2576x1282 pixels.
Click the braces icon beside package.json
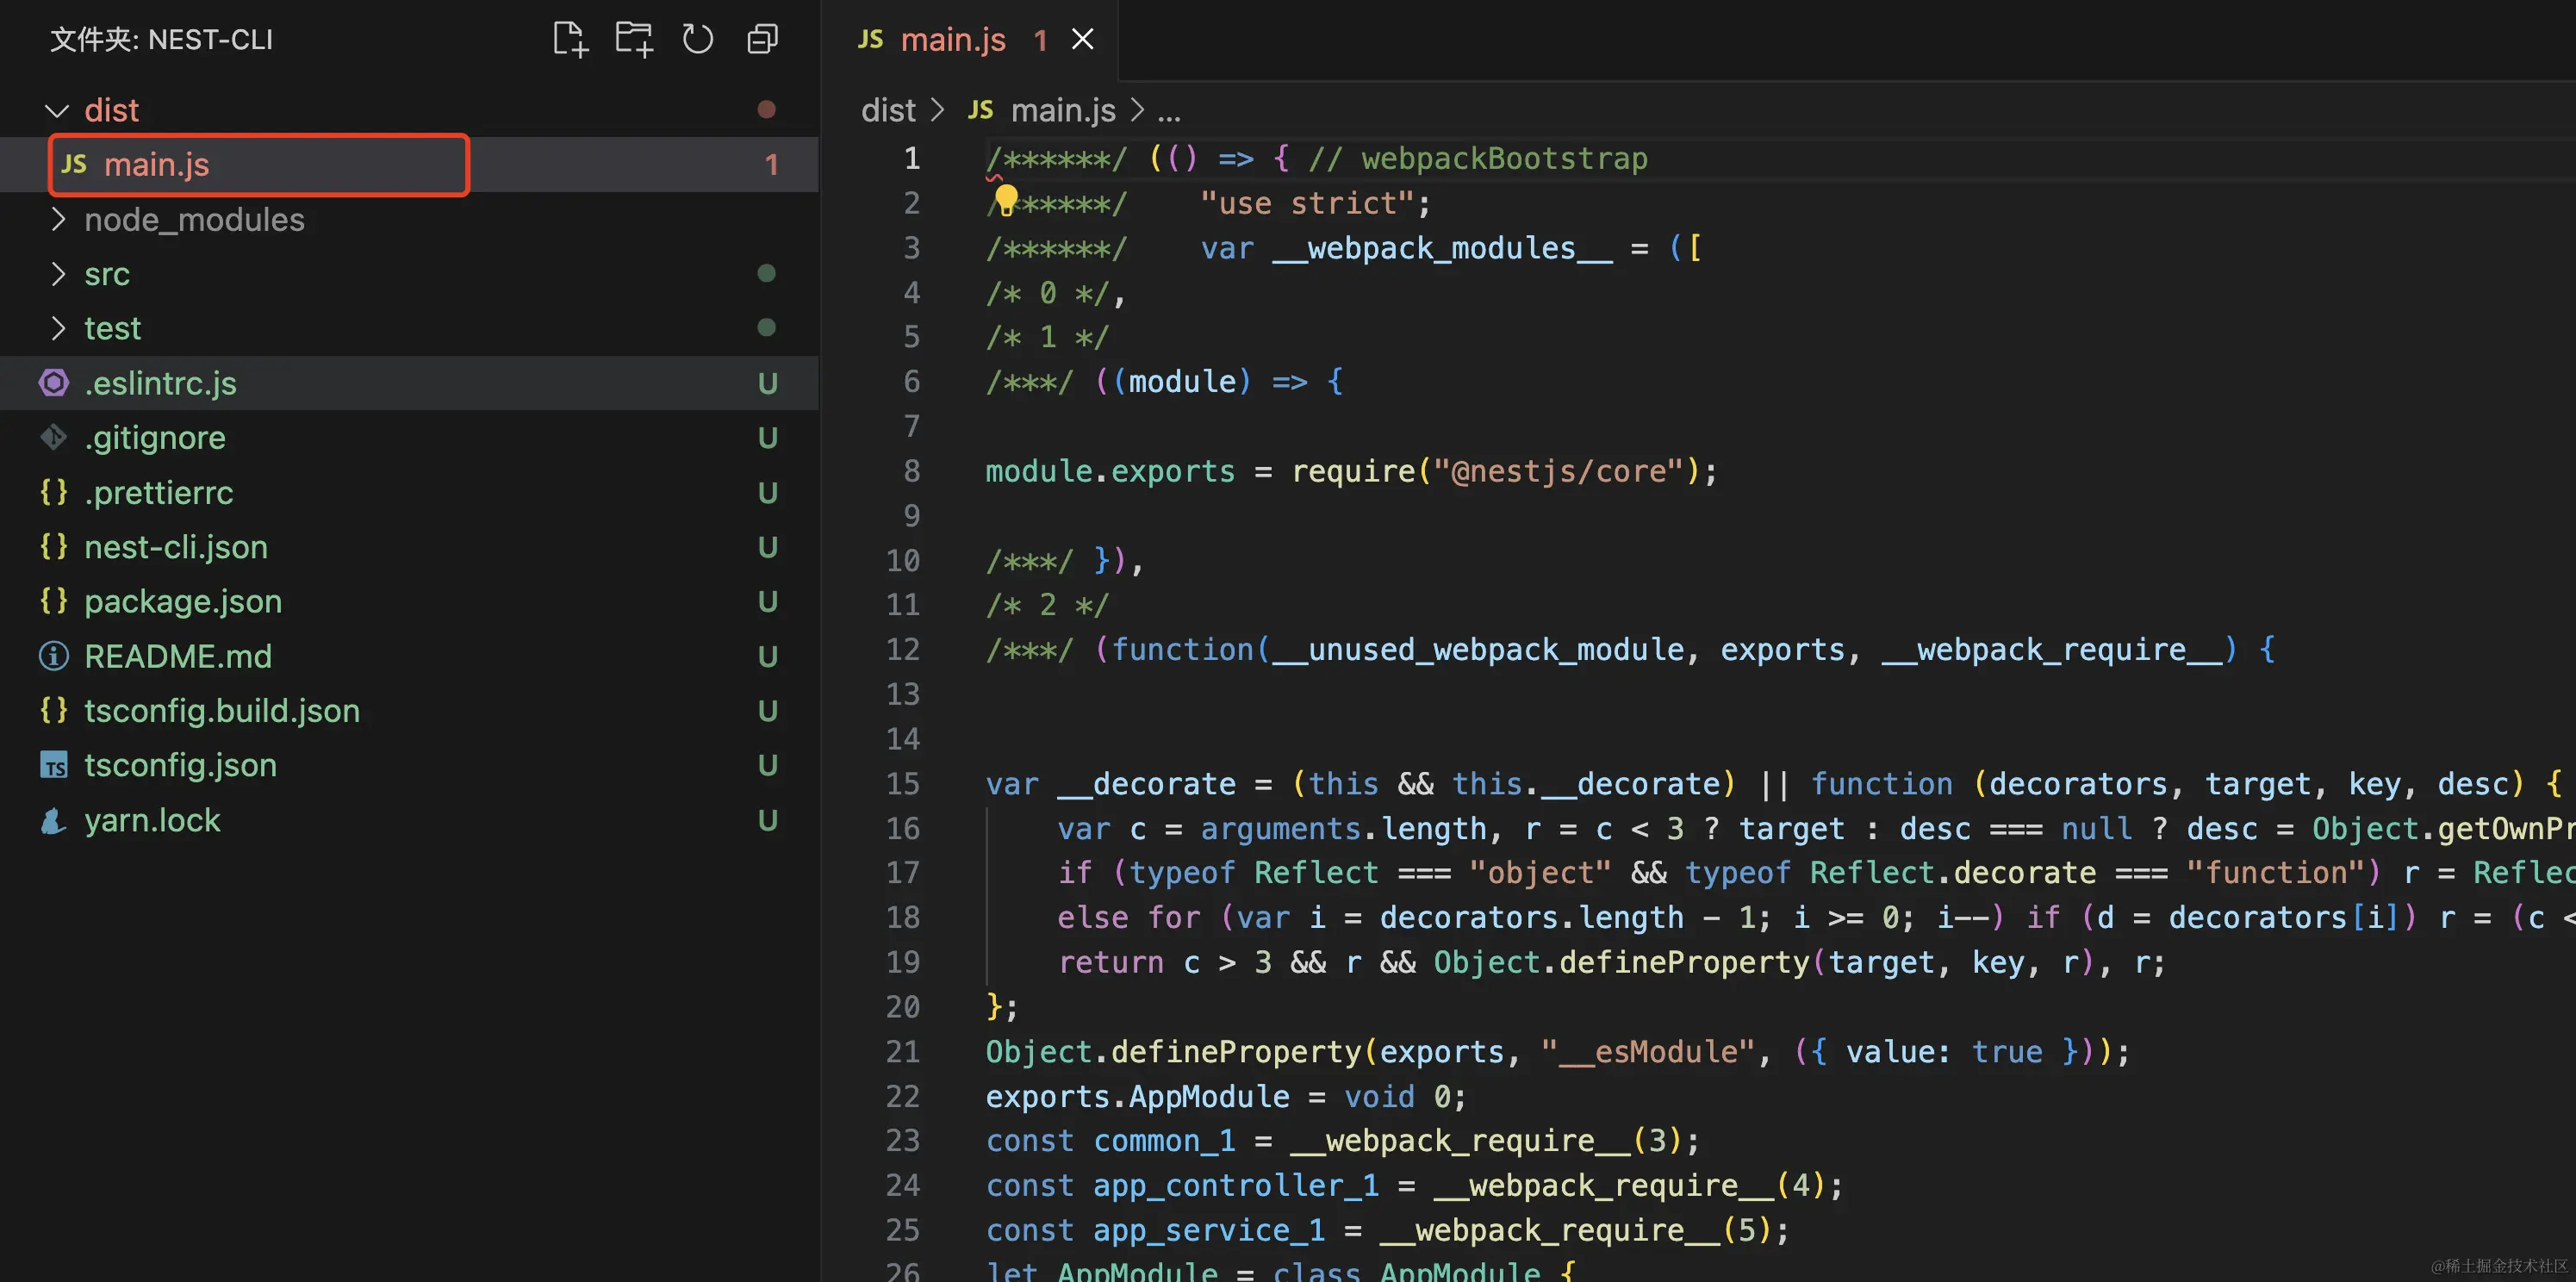pyautogui.click(x=54, y=600)
